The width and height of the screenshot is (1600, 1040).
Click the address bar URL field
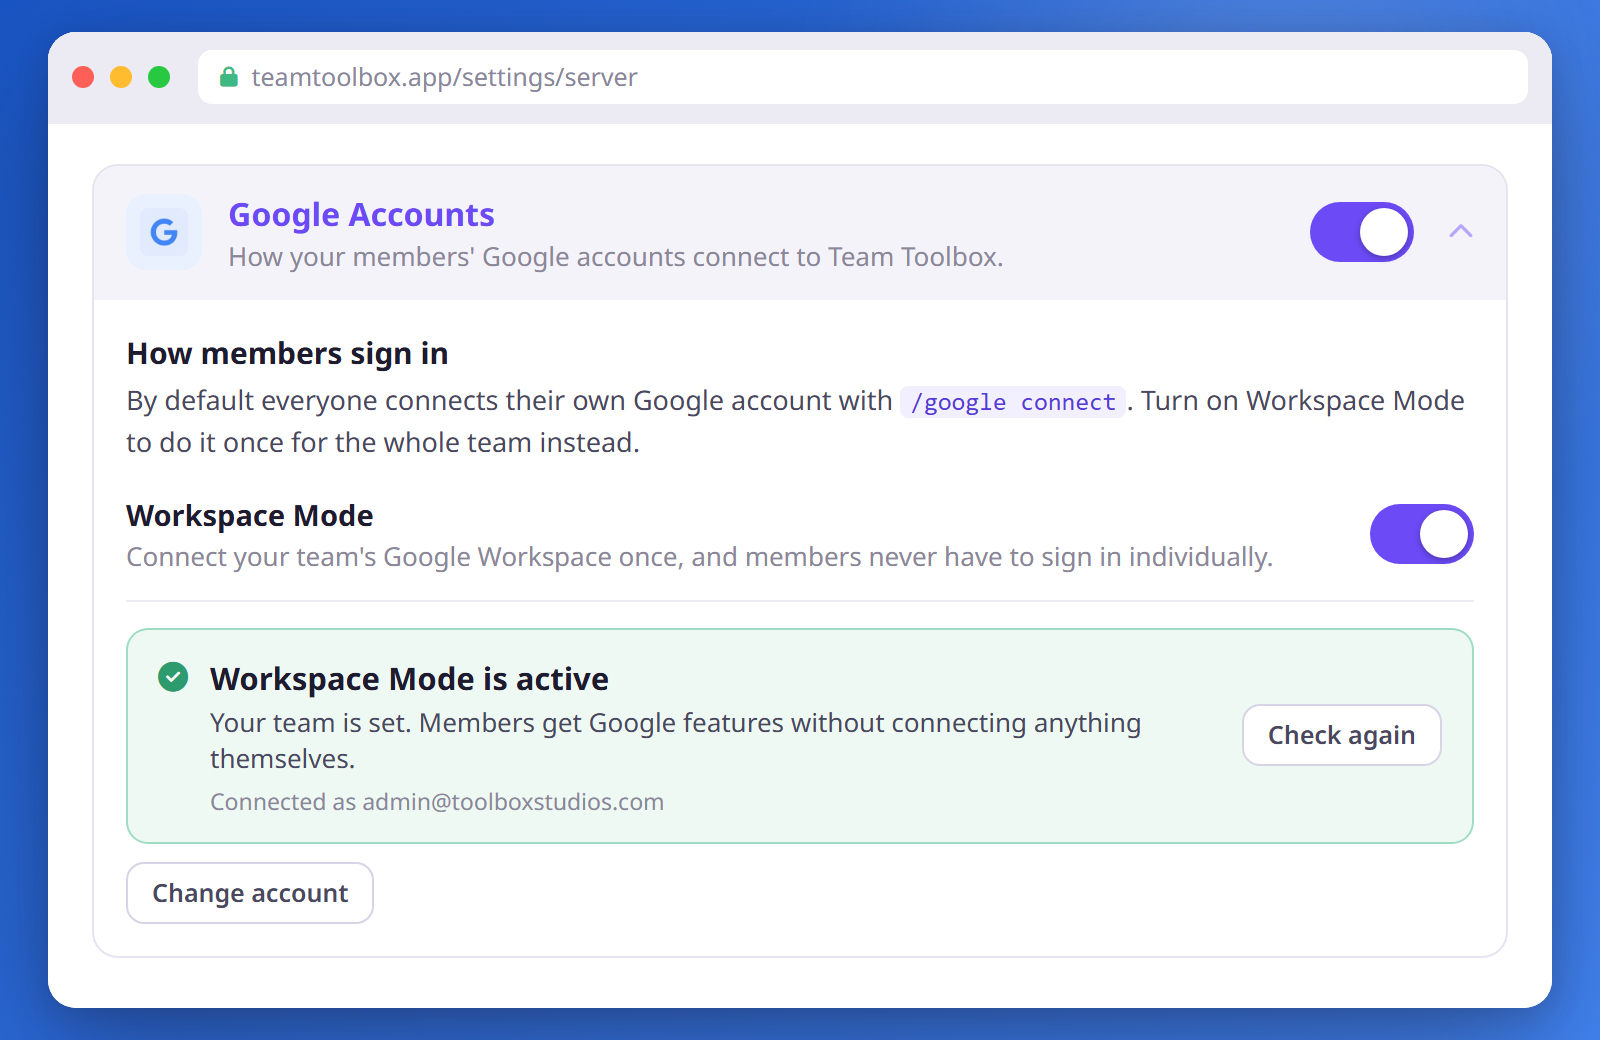tap(863, 77)
